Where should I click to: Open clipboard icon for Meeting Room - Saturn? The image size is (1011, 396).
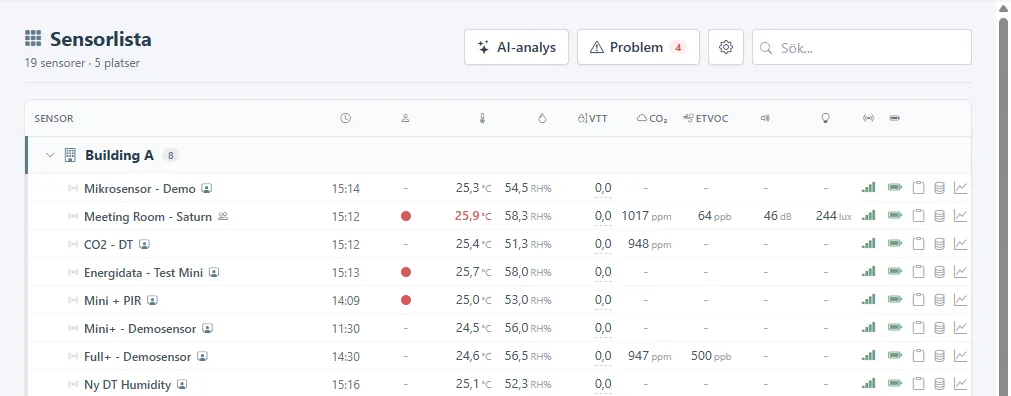[x=918, y=216]
